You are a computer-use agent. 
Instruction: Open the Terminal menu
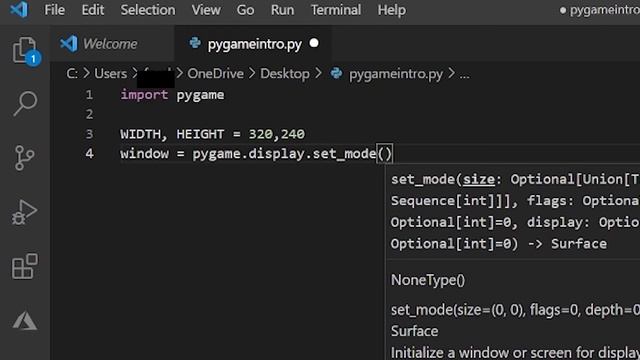(x=336, y=10)
